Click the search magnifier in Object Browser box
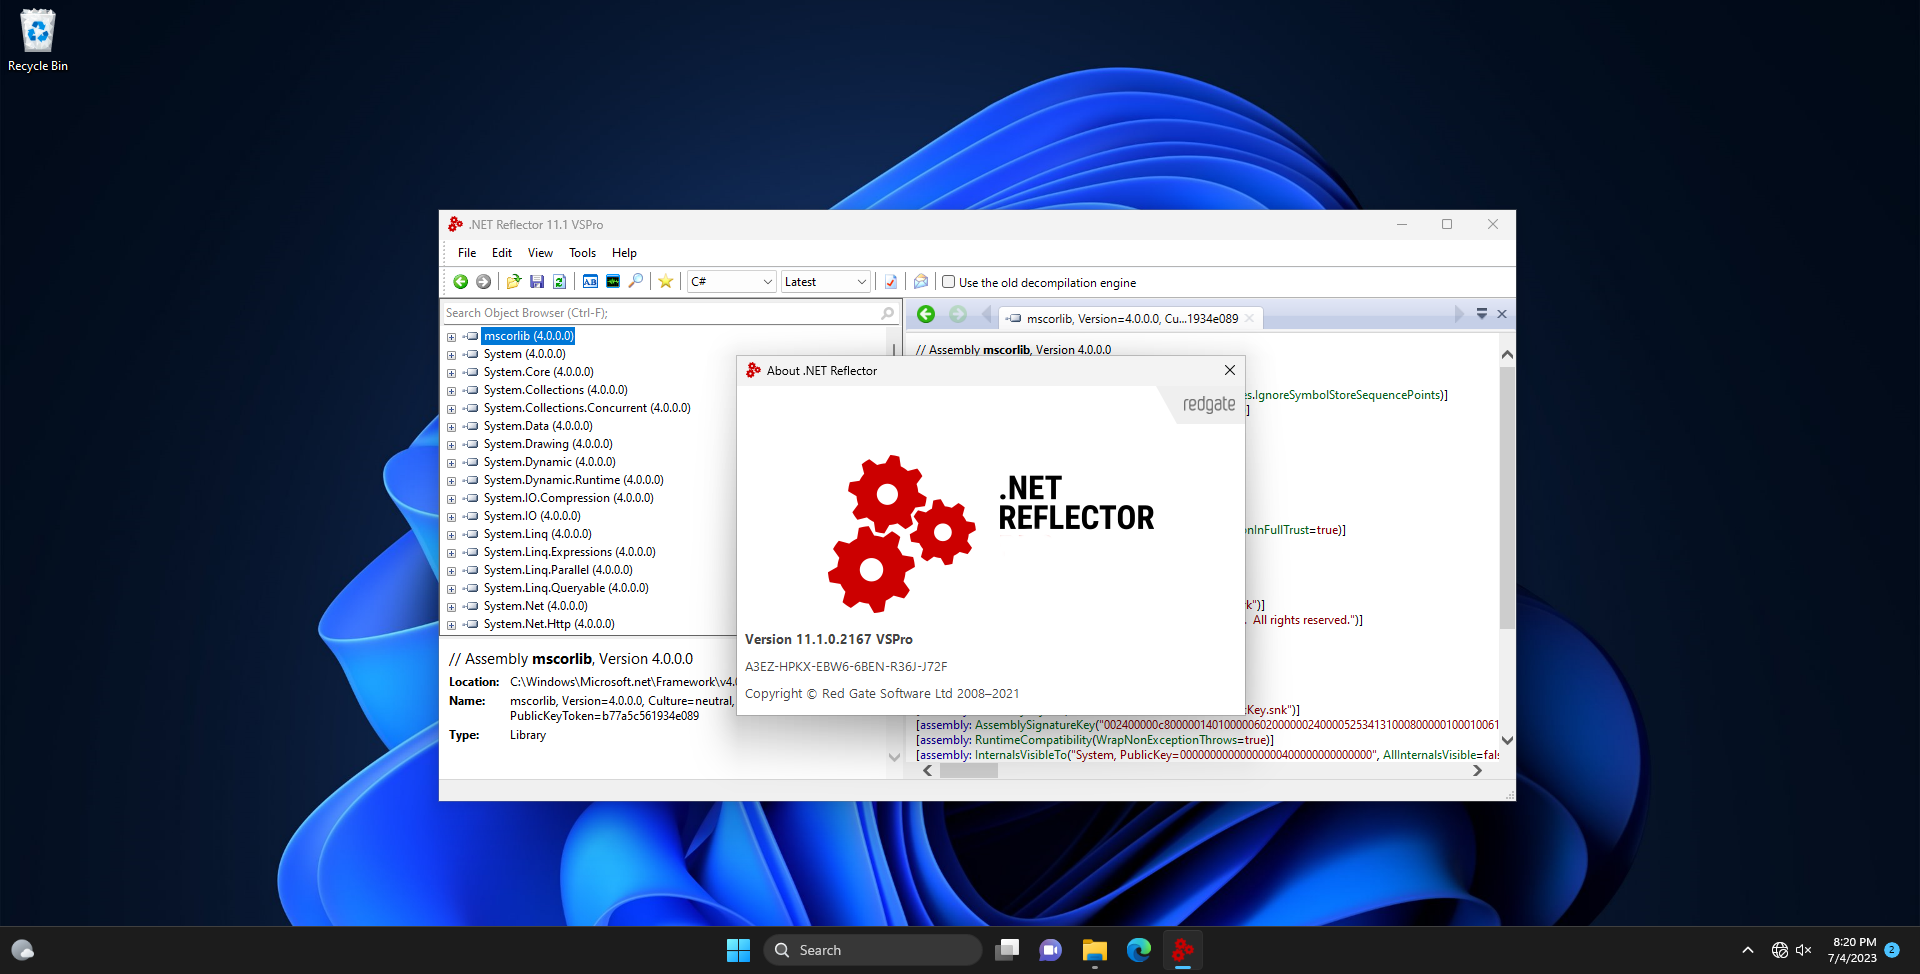 (887, 313)
